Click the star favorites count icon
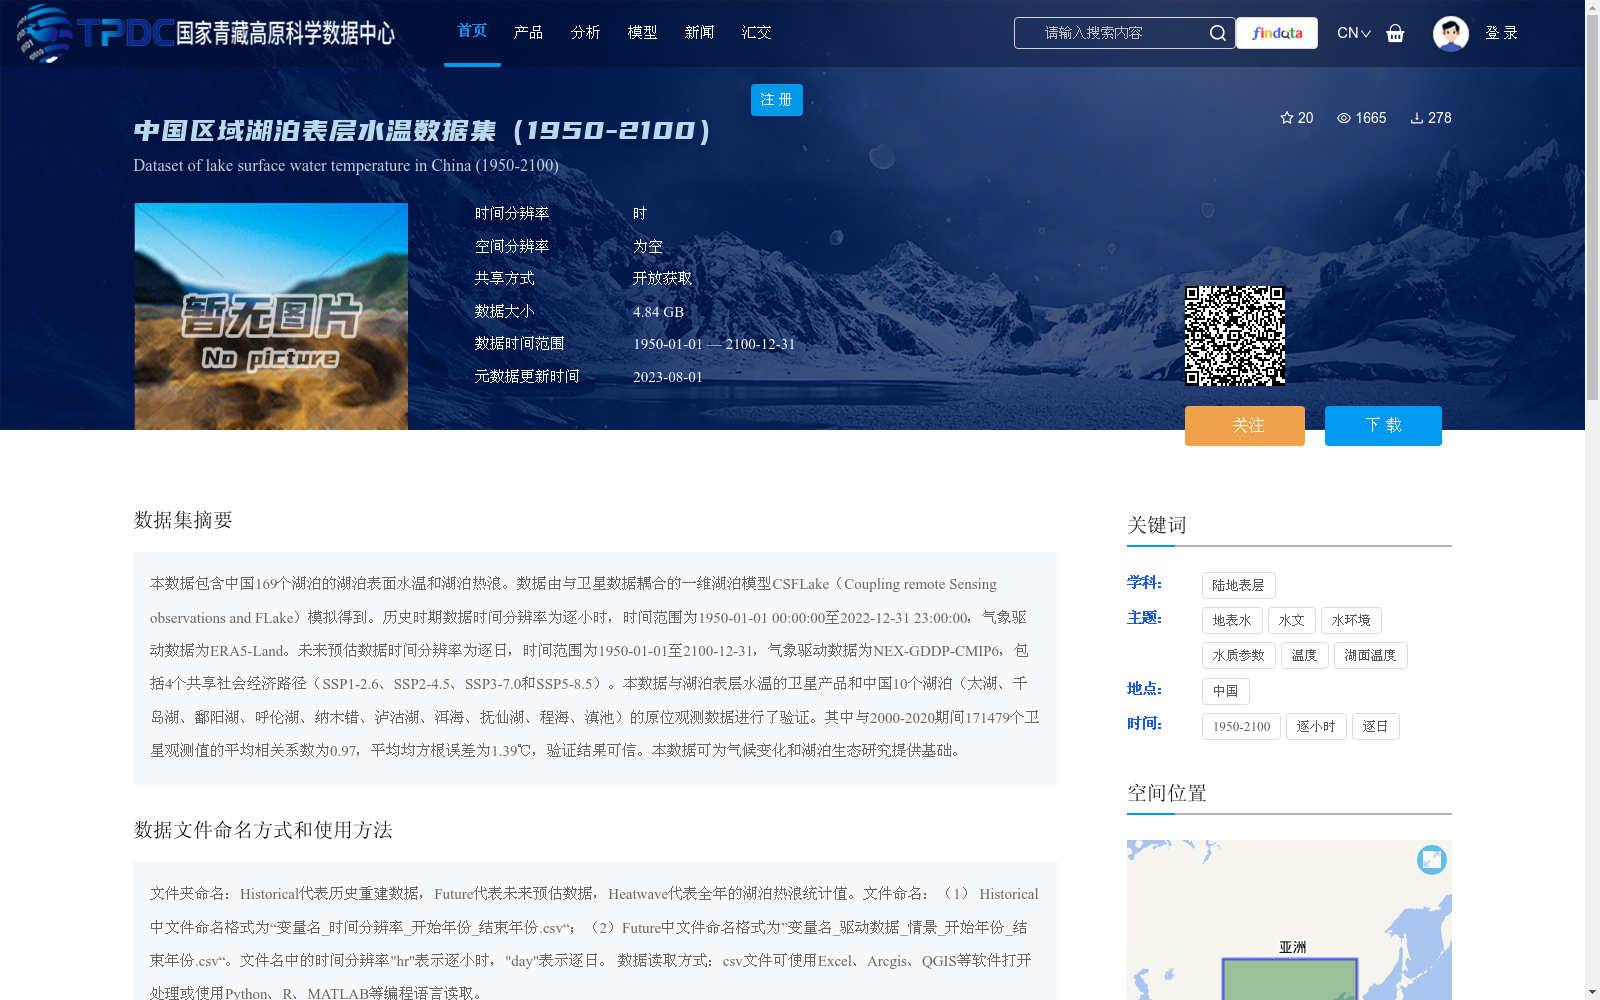 [1287, 118]
